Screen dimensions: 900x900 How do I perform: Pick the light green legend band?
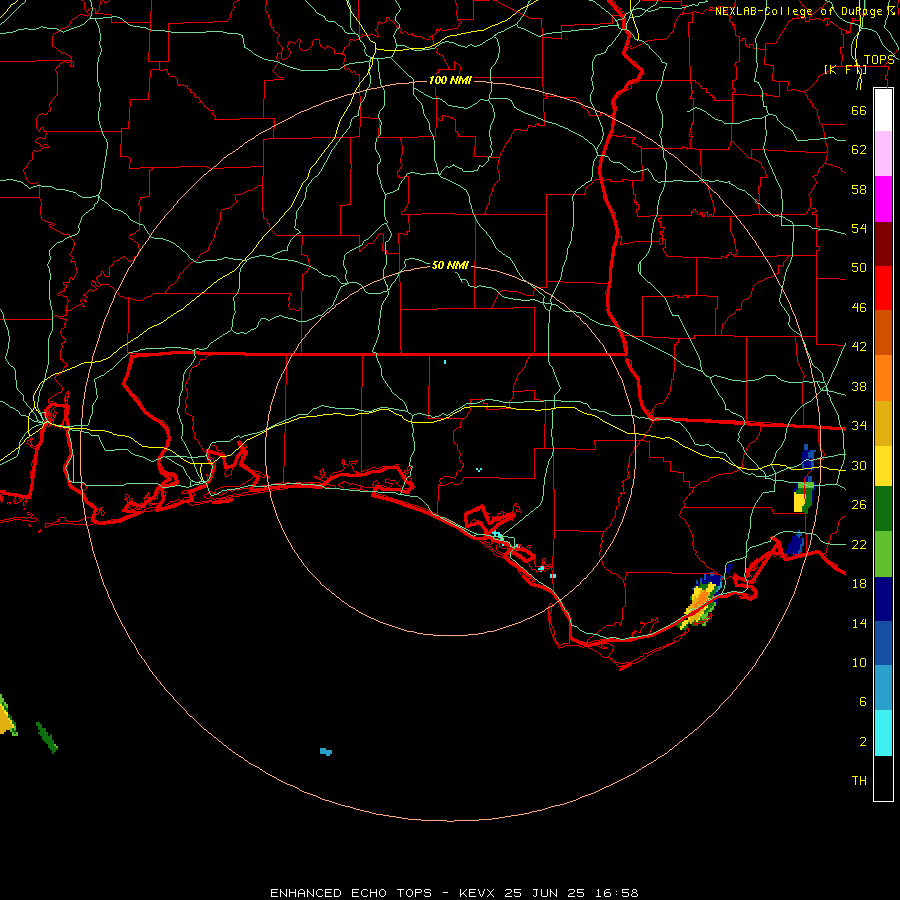tap(883, 554)
